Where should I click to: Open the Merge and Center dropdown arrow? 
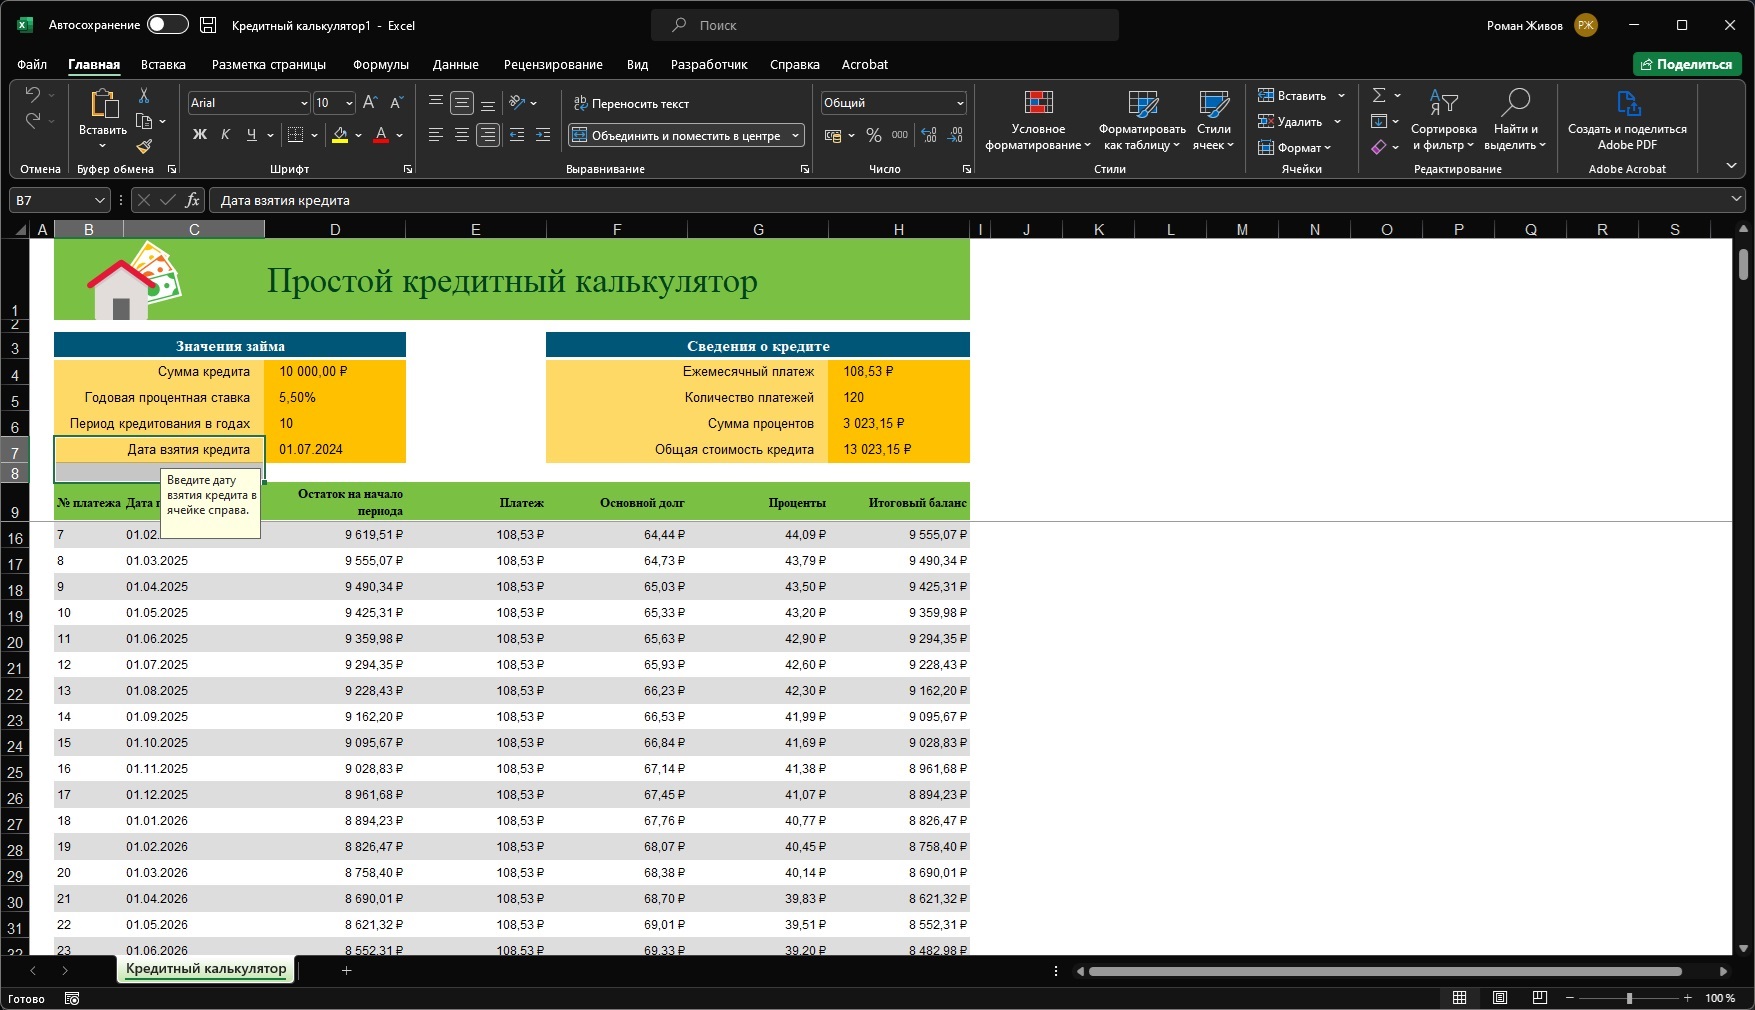point(796,135)
